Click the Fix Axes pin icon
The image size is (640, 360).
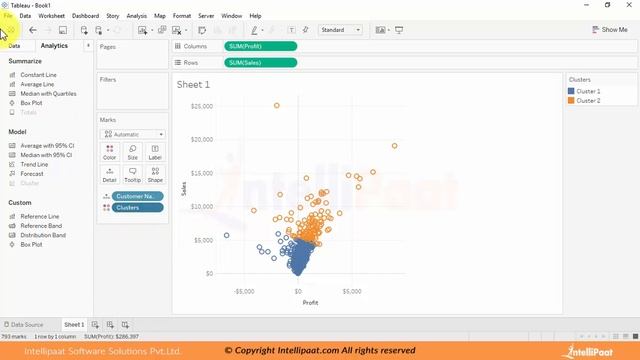pyautogui.click(x=305, y=30)
